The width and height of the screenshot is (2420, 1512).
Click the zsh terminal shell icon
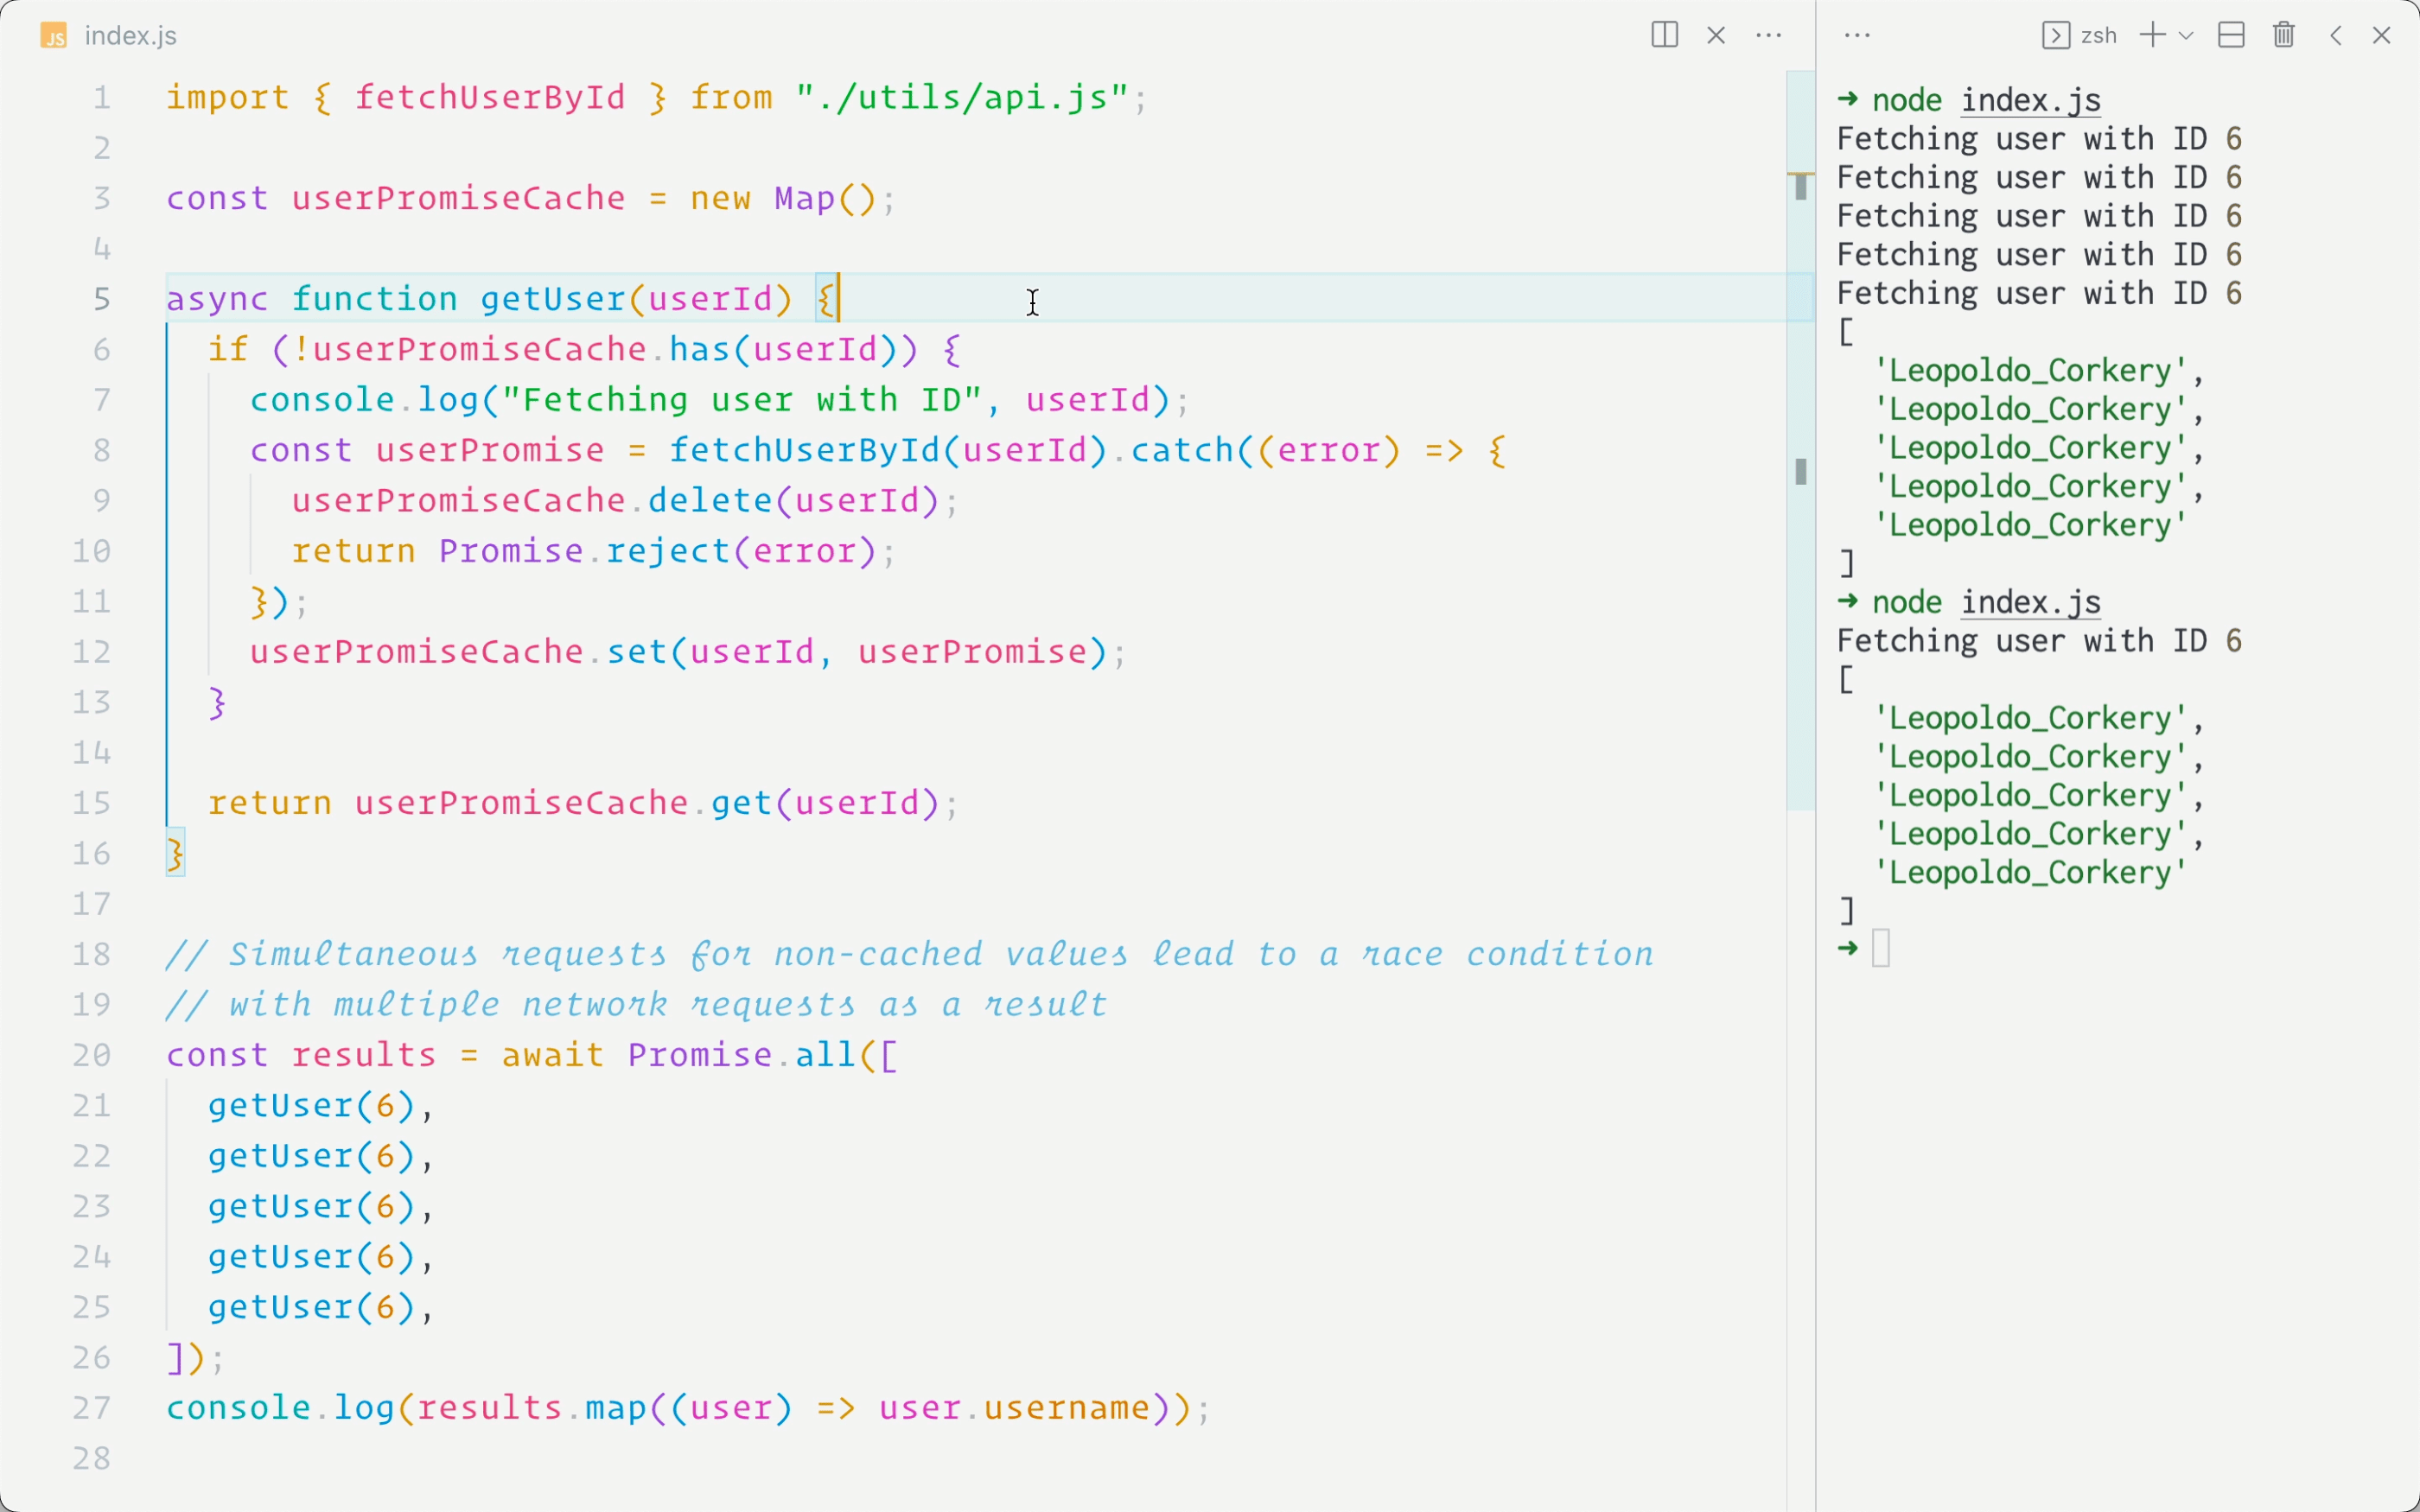(x=2055, y=35)
